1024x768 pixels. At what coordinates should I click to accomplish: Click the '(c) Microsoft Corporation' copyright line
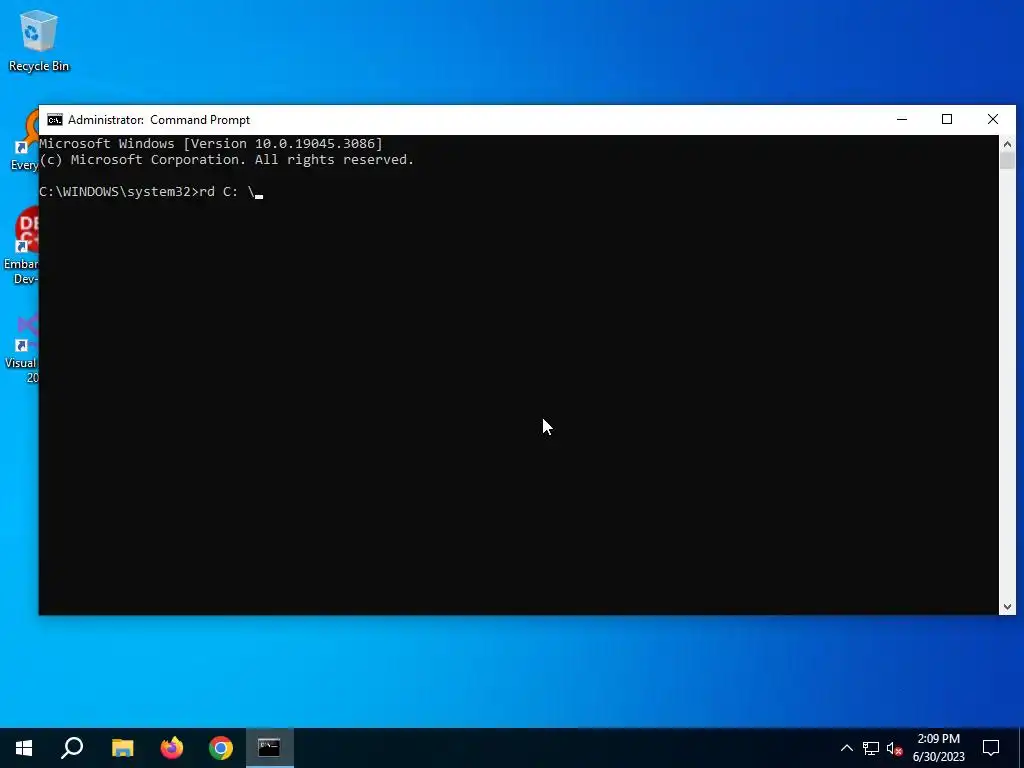click(227, 160)
